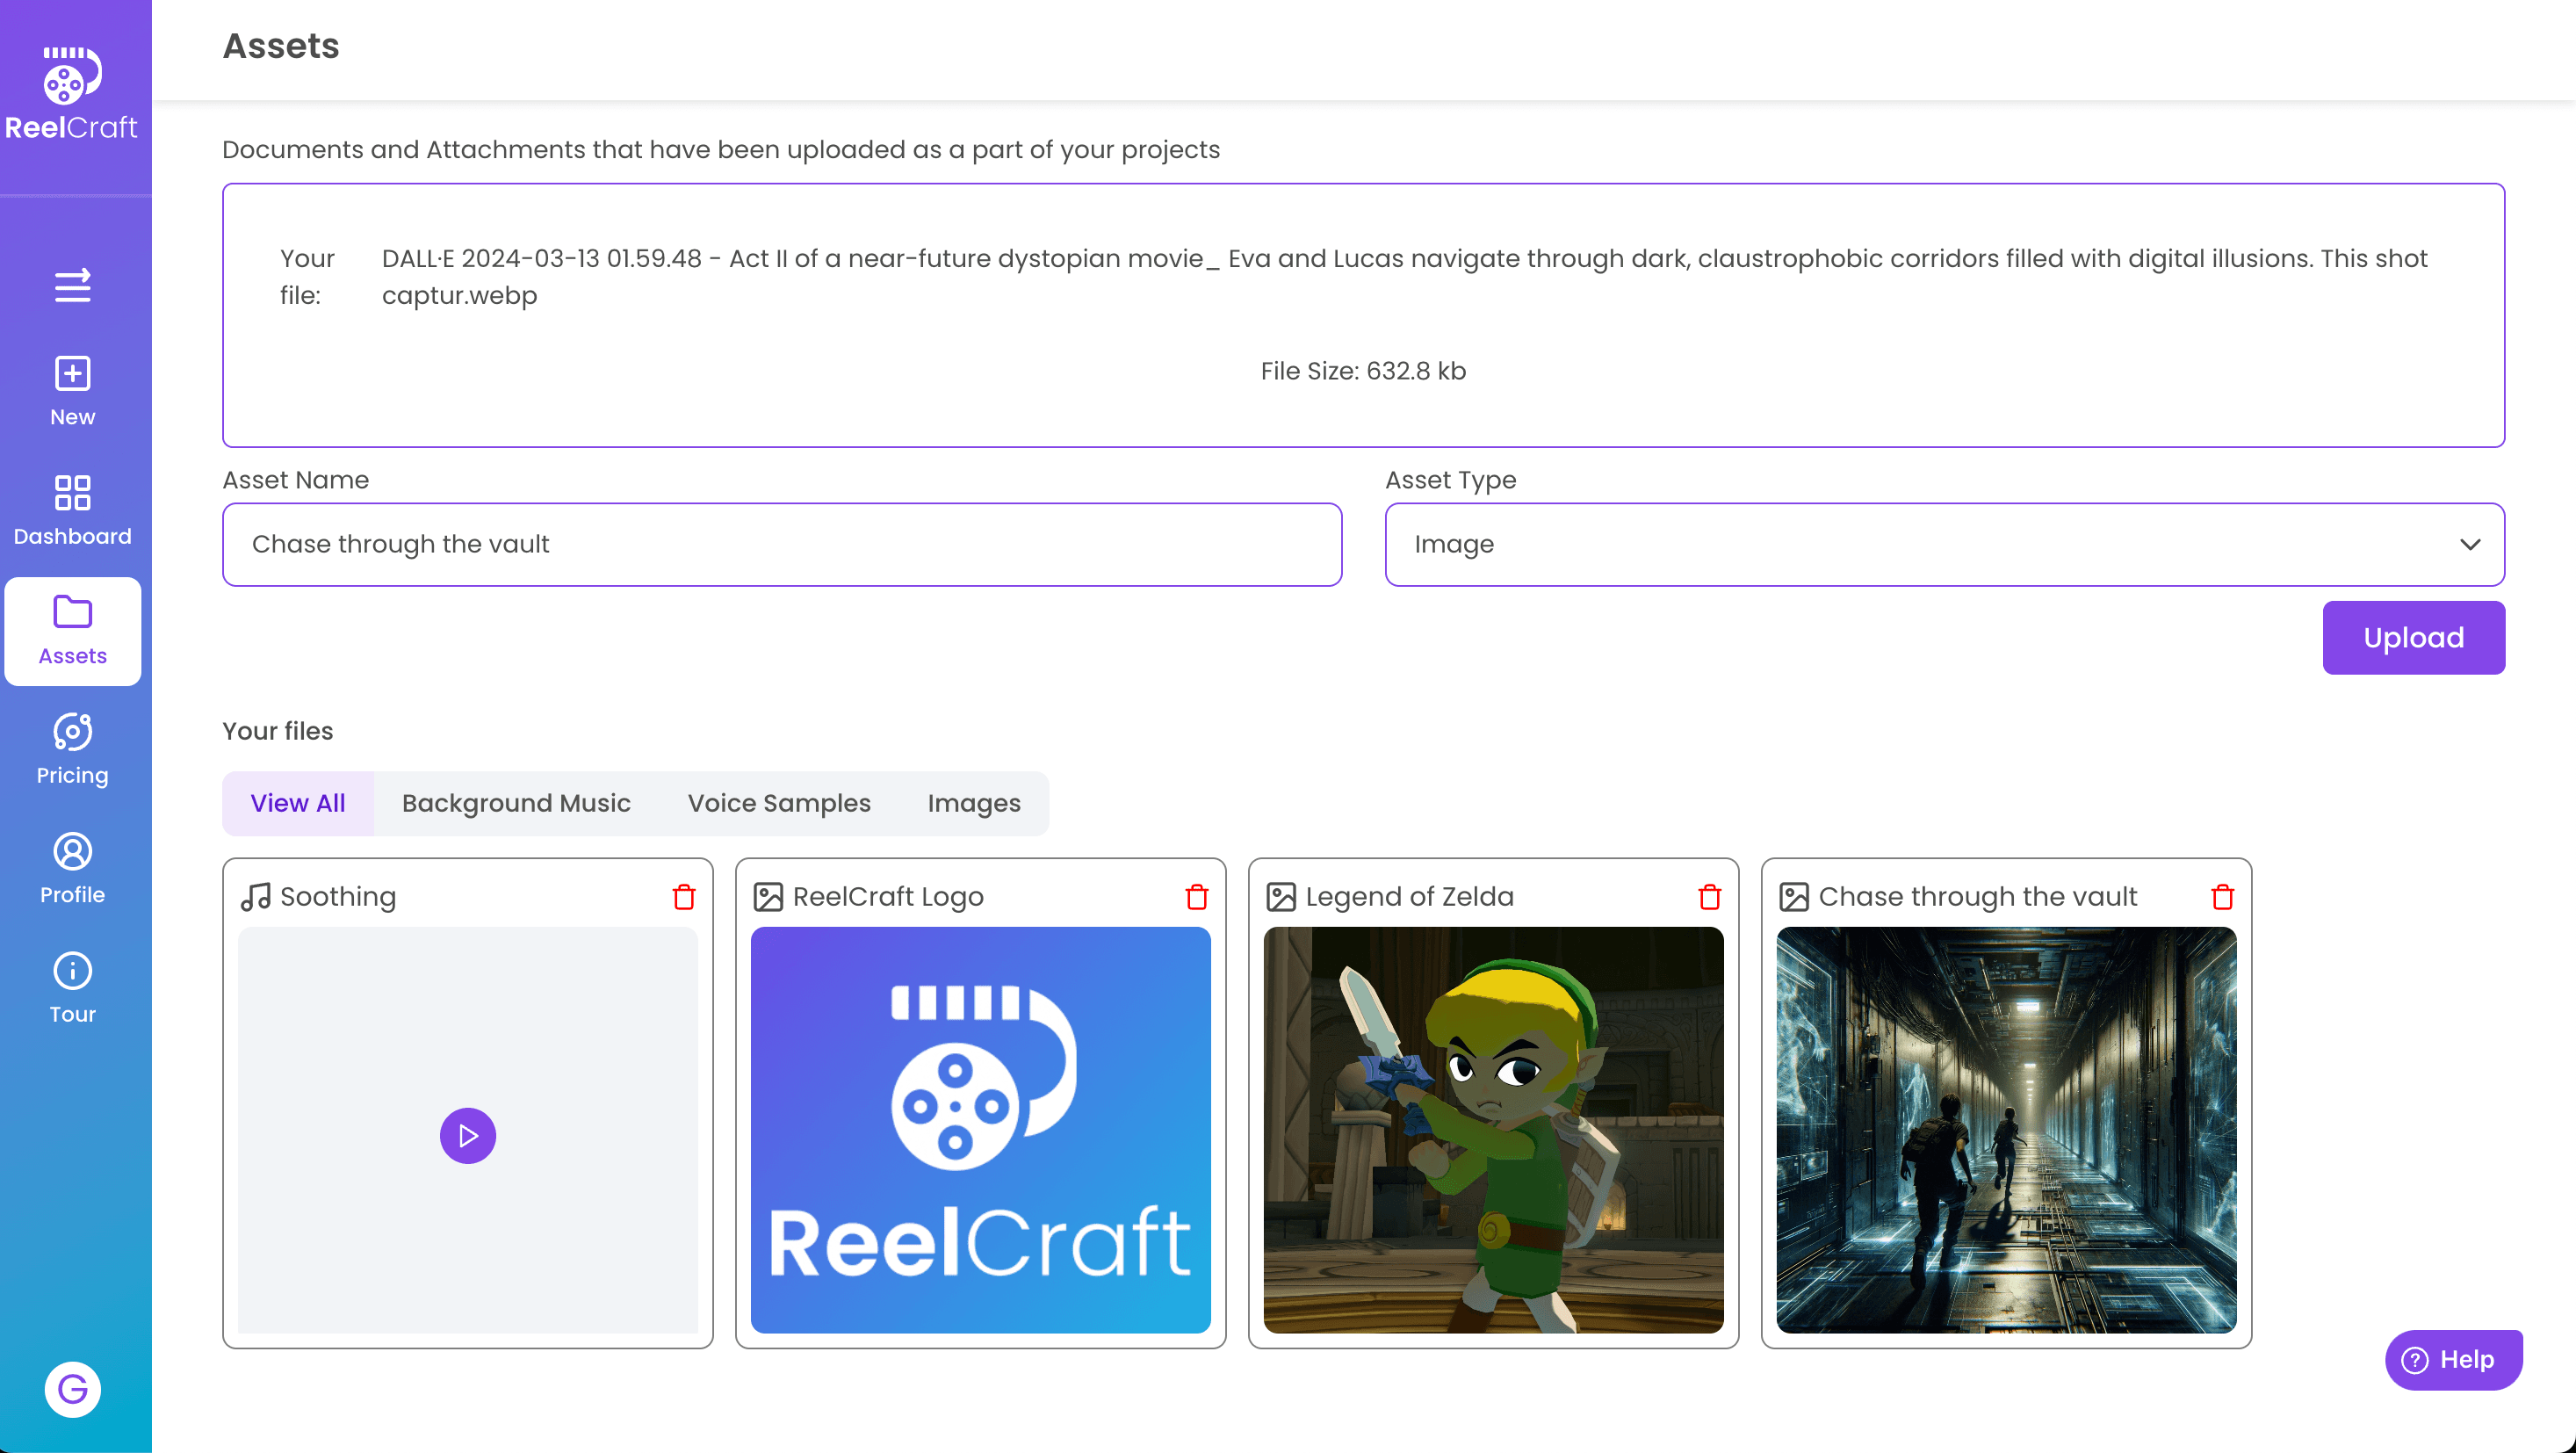Expand the Image type selector
This screenshot has width=2576, height=1453.
(2471, 544)
